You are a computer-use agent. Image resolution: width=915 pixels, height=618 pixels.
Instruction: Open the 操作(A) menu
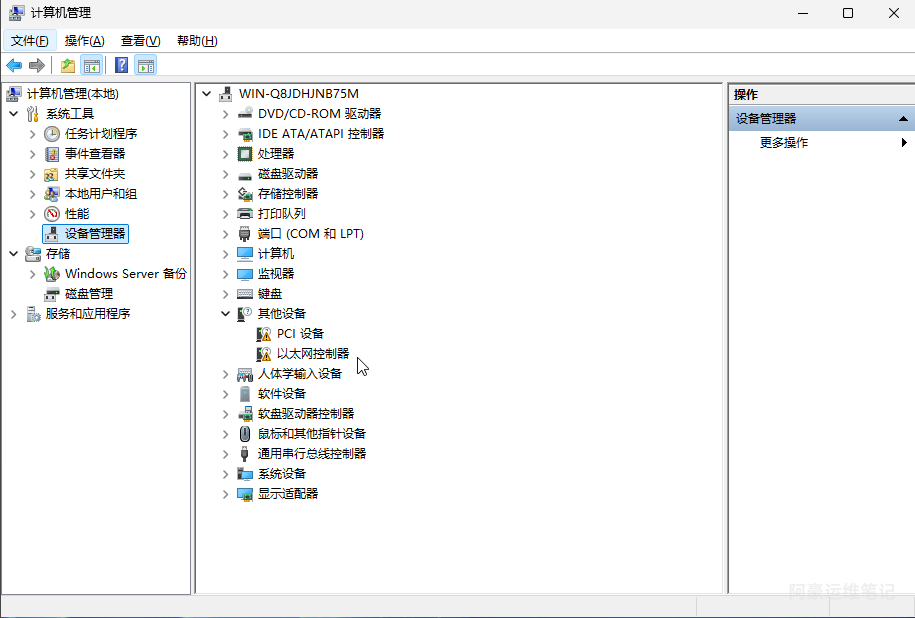(x=84, y=41)
